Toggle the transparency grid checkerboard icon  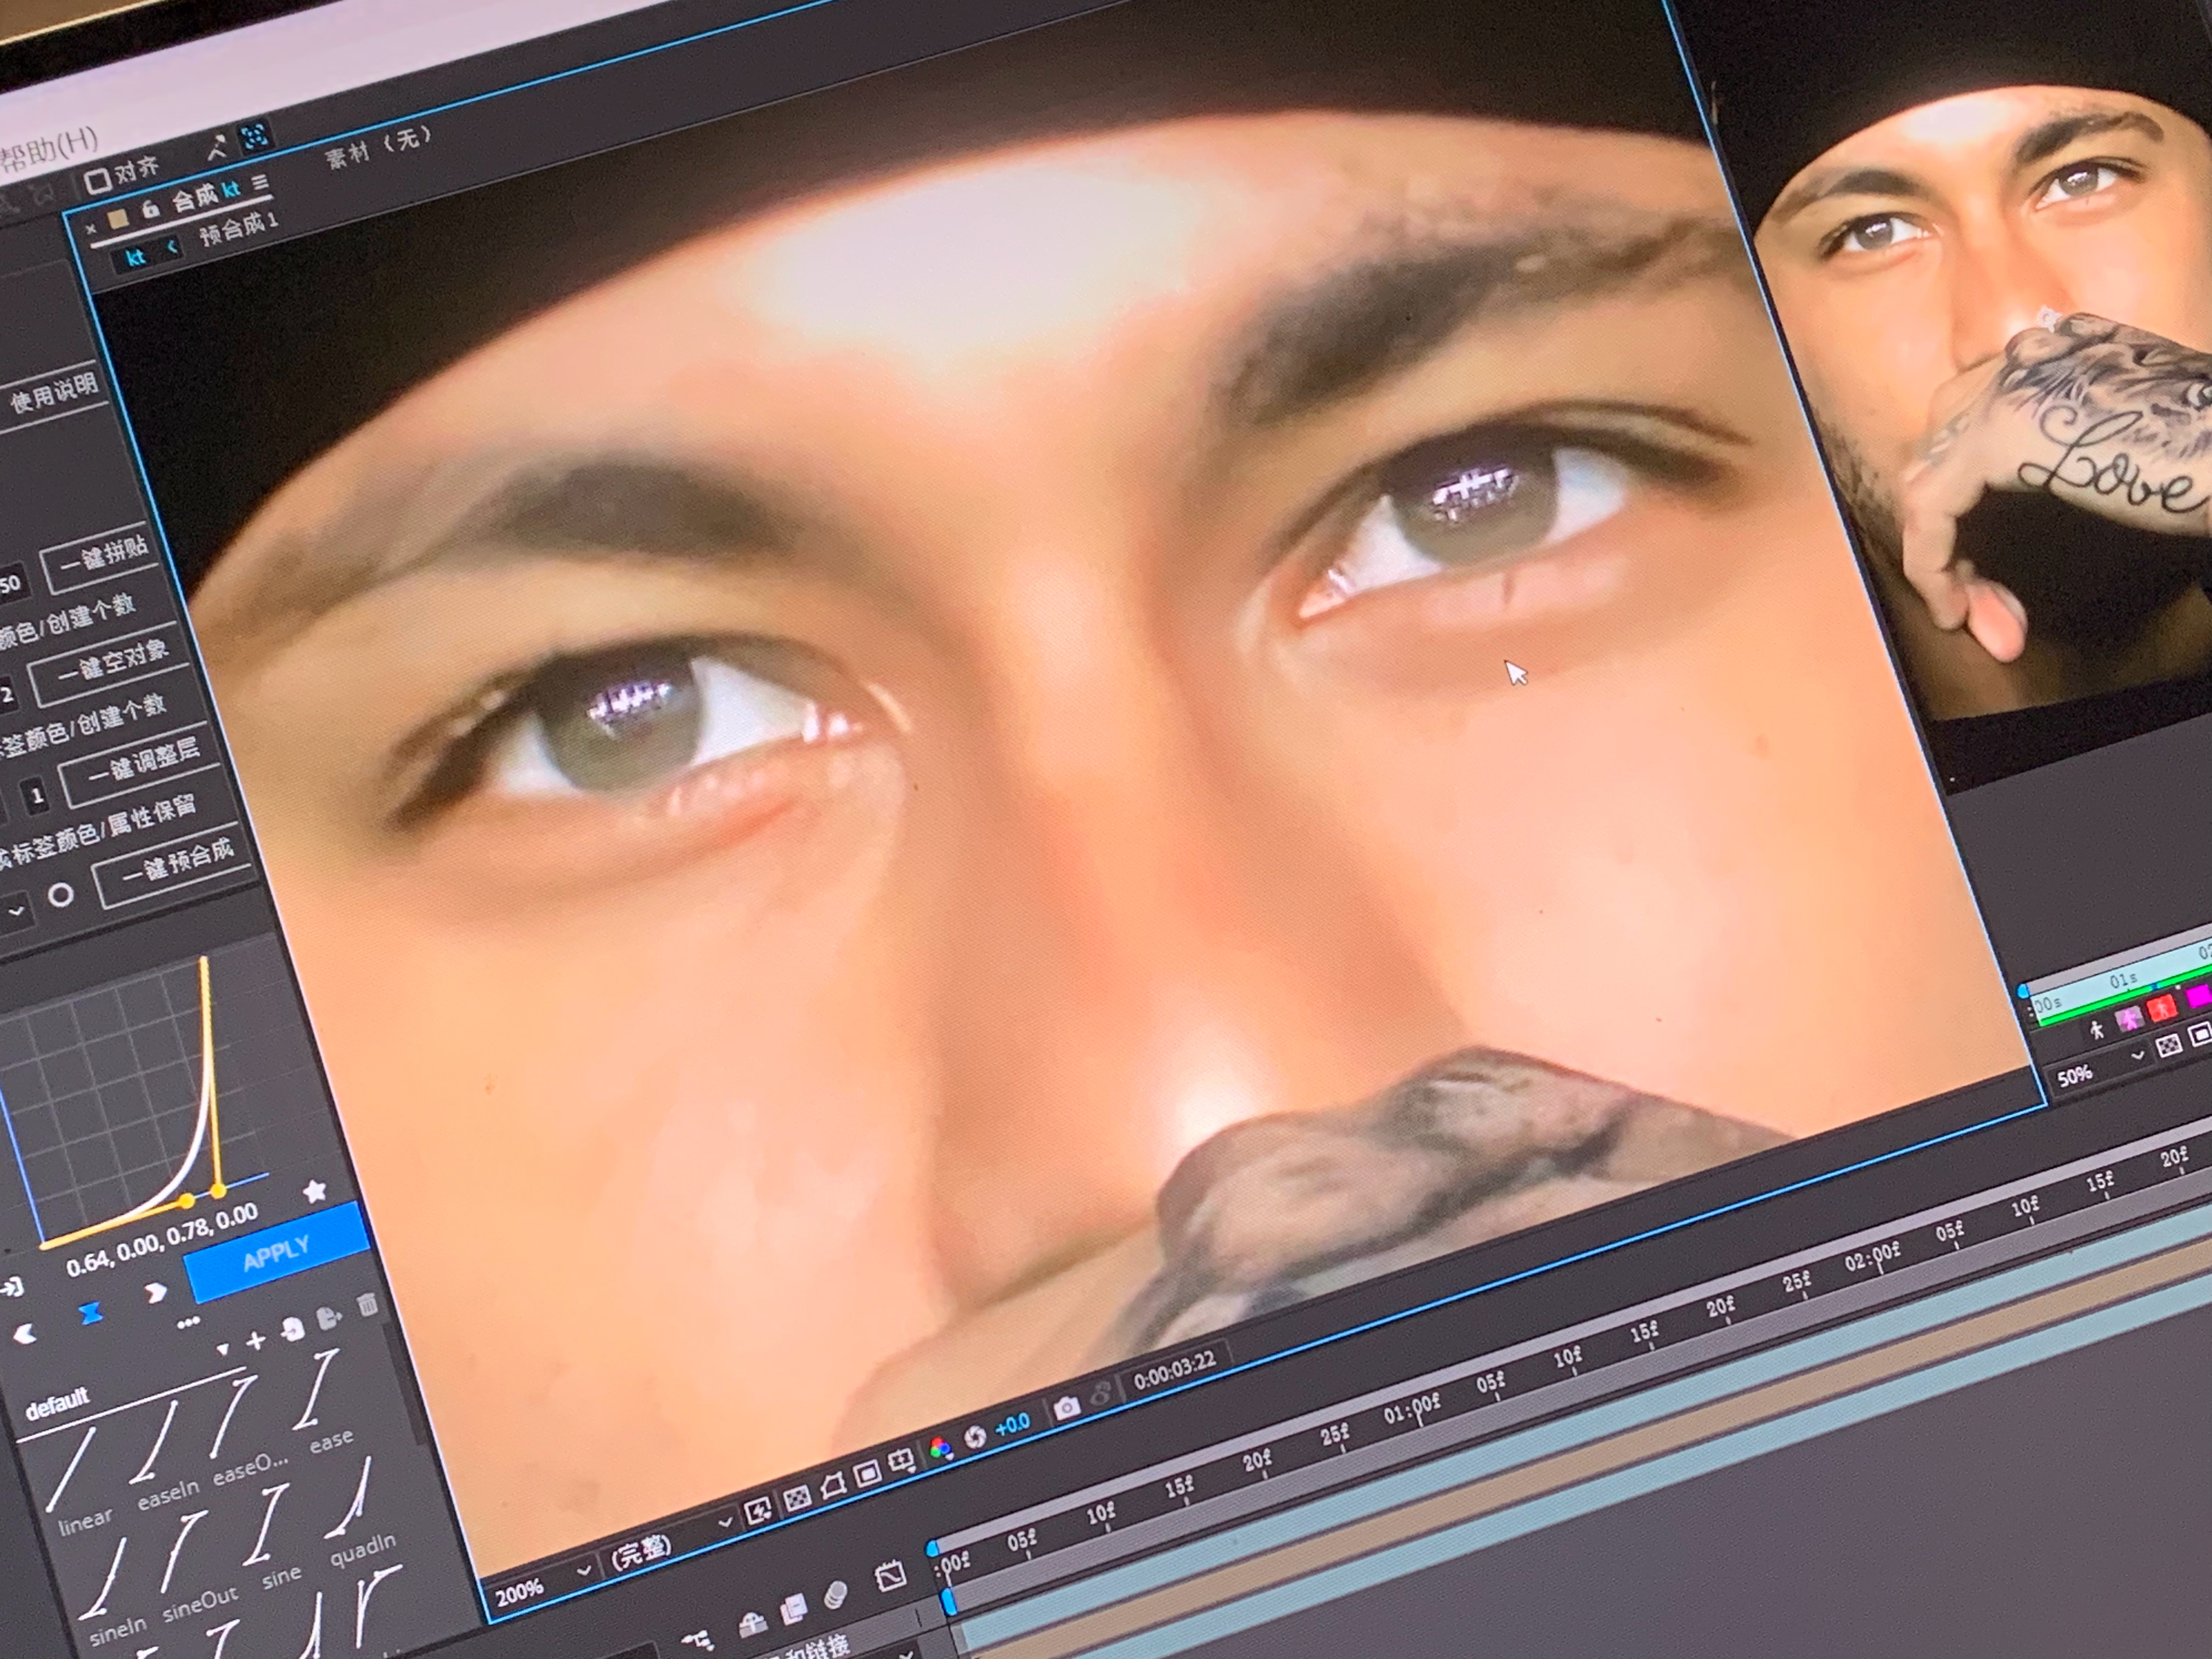click(x=796, y=1497)
